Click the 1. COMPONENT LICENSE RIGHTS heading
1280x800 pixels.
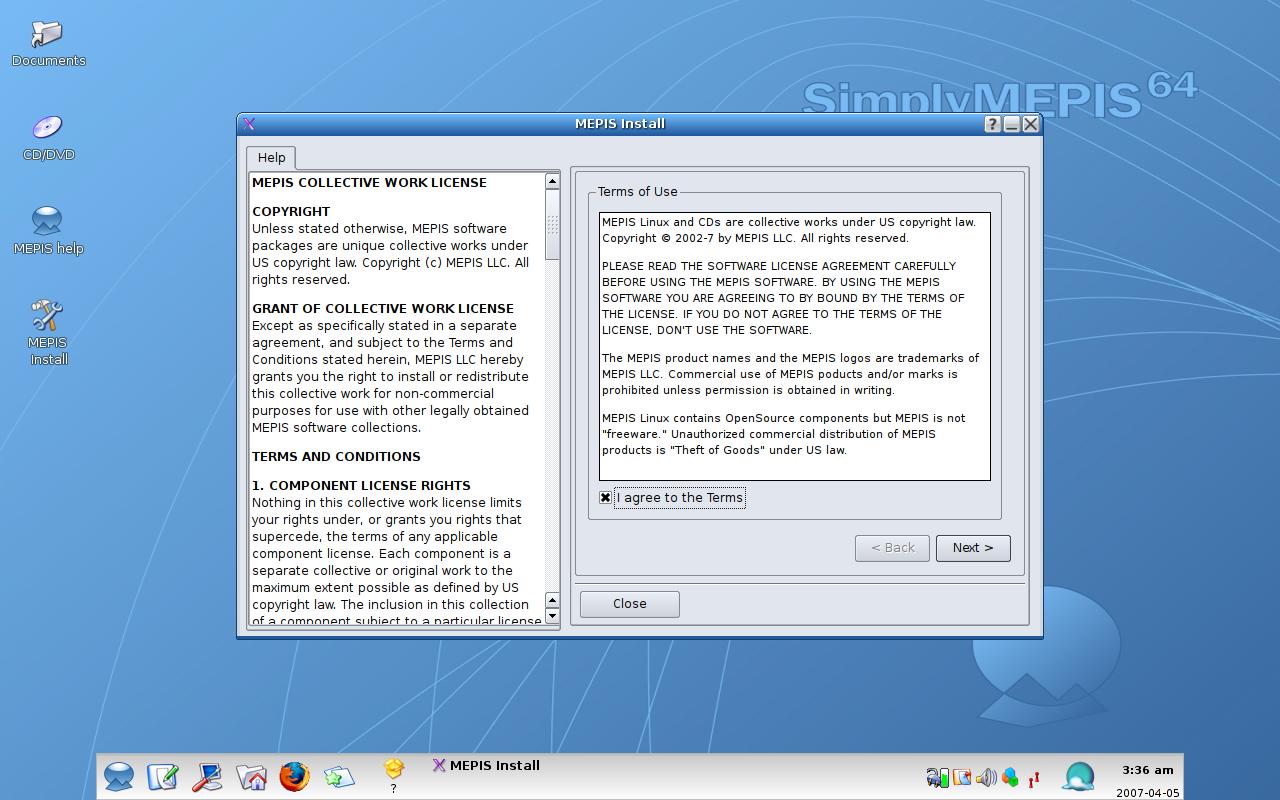(361, 486)
